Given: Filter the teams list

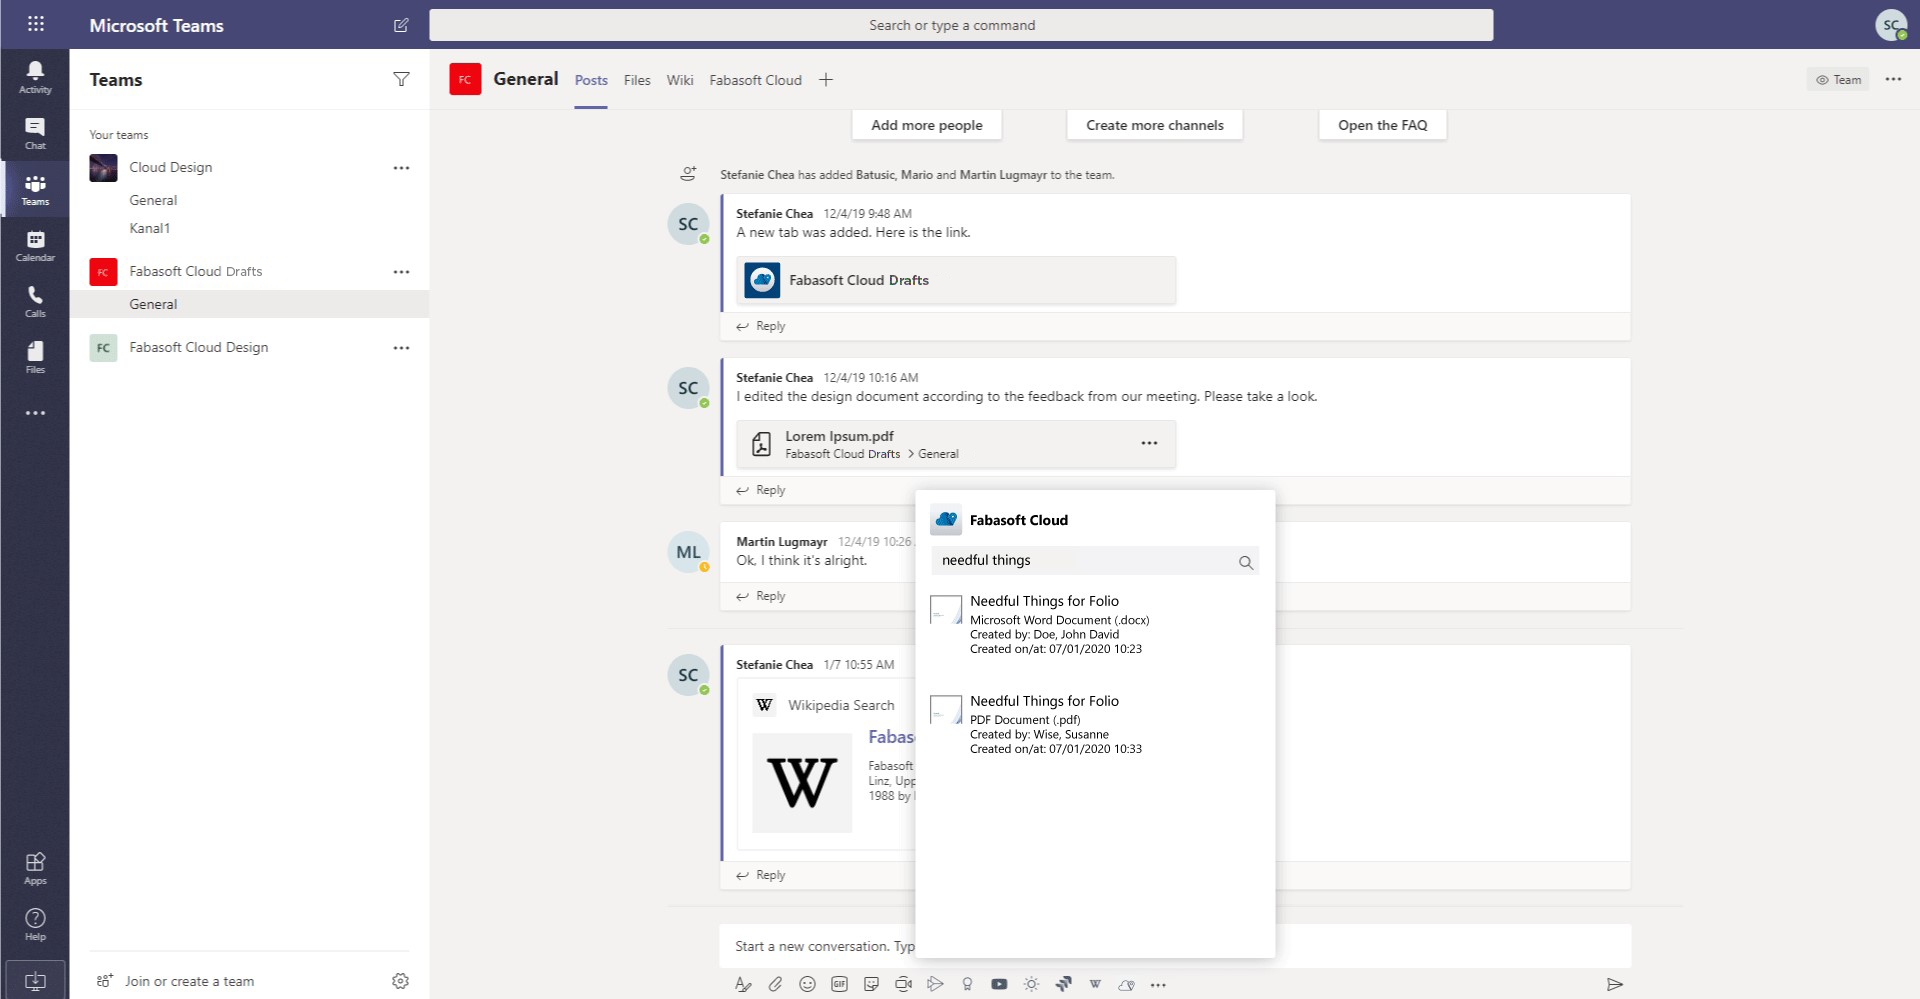Looking at the screenshot, I should click(401, 79).
